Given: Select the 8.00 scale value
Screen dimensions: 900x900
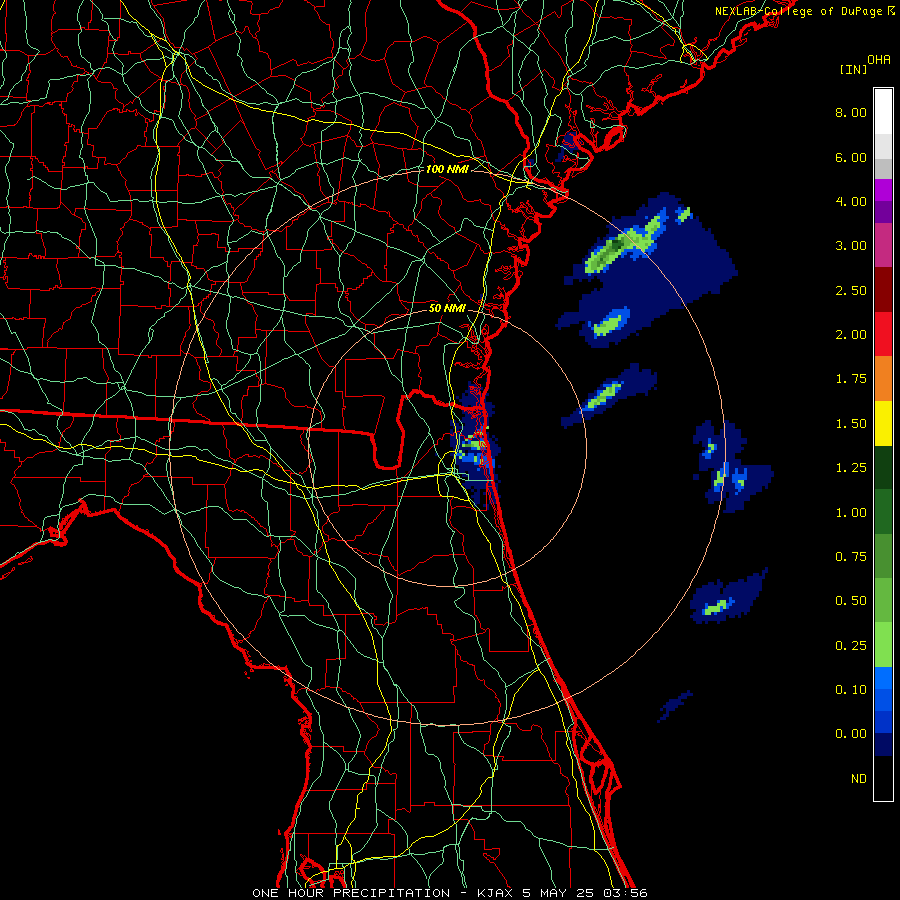Looking at the screenshot, I should (851, 112).
